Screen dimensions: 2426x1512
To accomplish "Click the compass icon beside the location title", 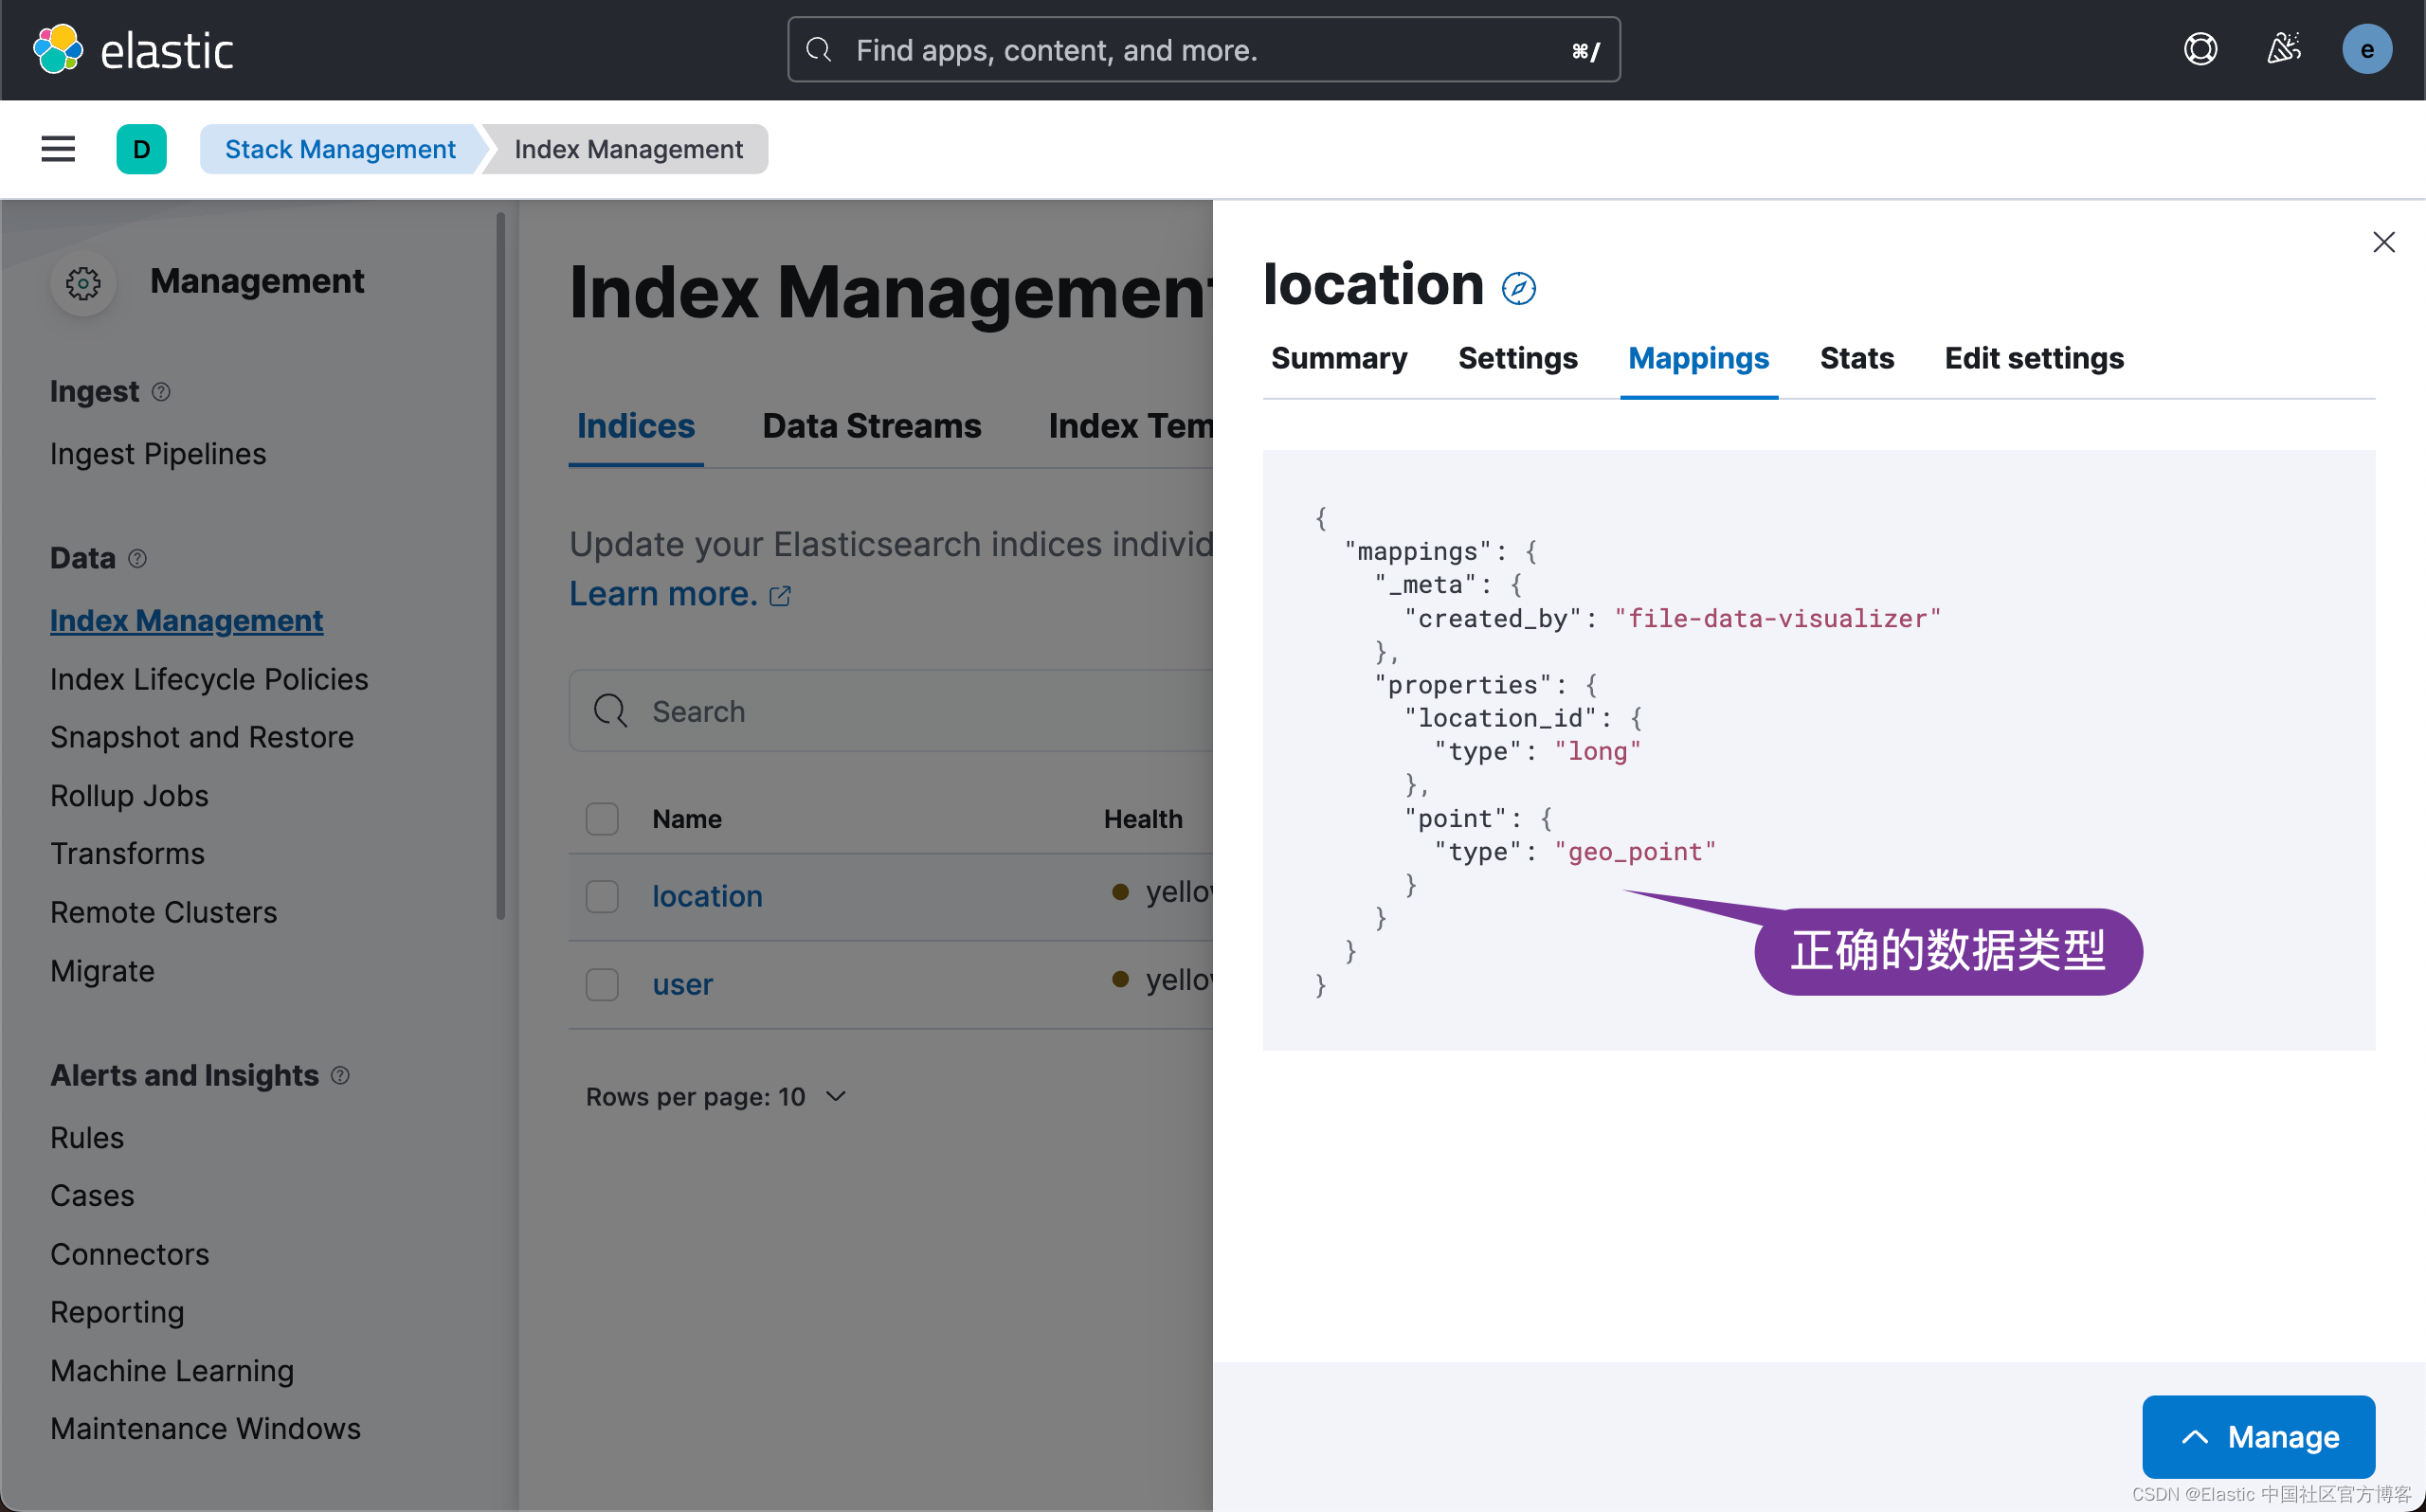I will coord(1518,288).
